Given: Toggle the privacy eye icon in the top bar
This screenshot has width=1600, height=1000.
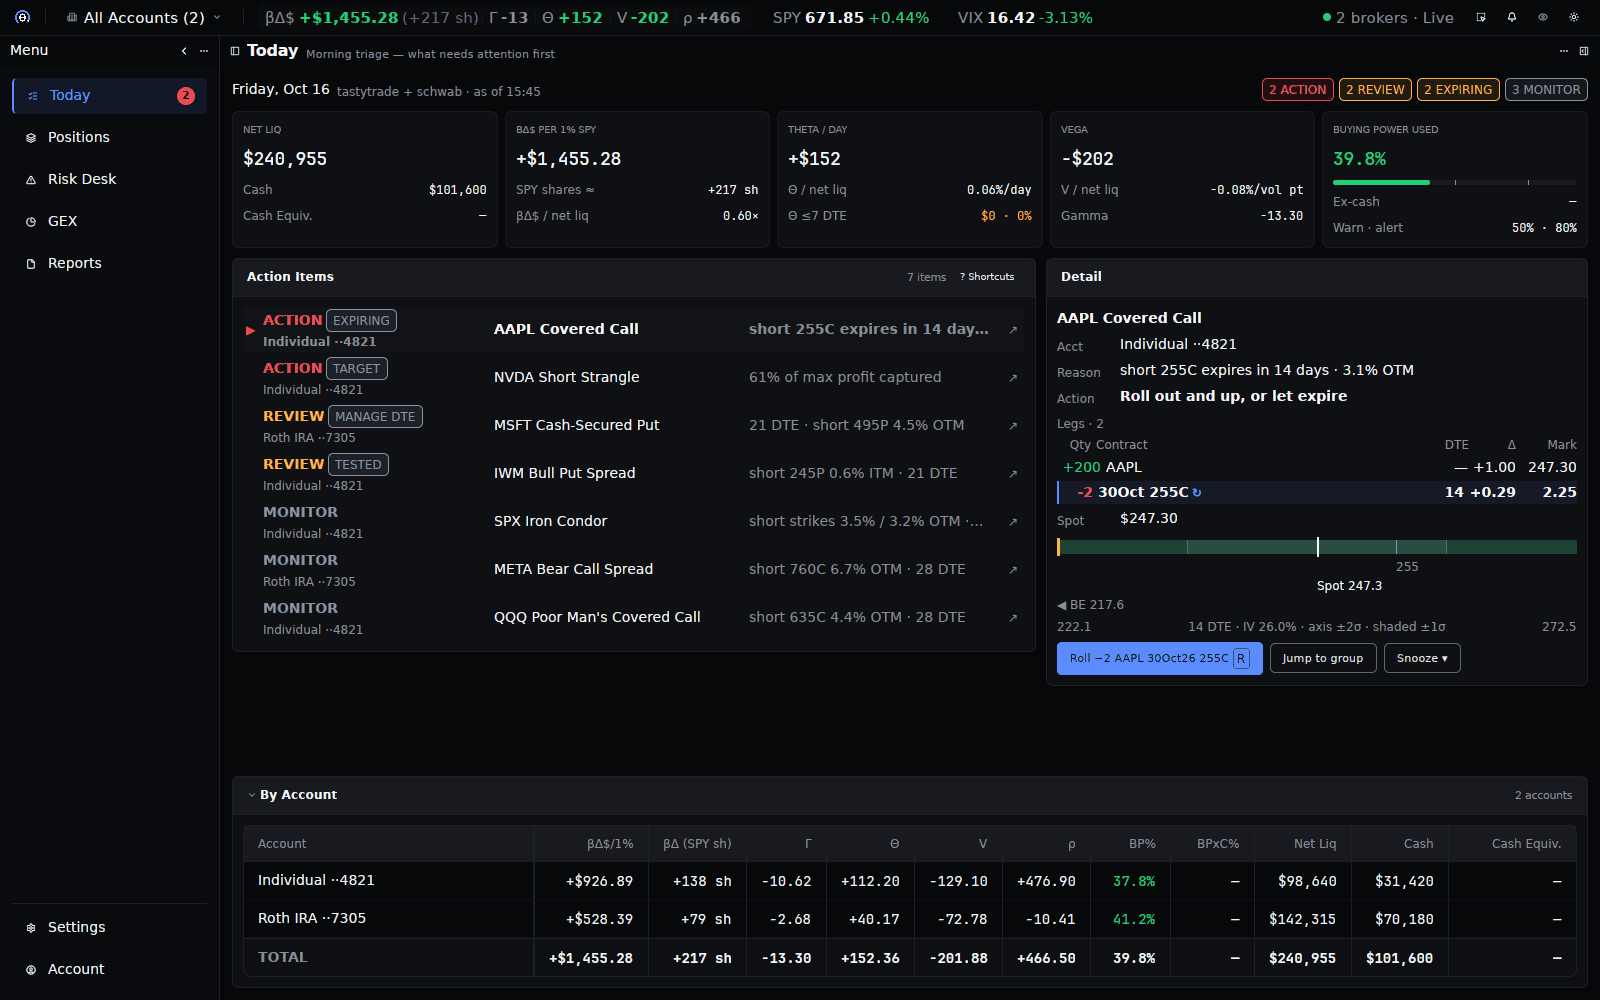Looking at the screenshot, I should coord(1543,17).
